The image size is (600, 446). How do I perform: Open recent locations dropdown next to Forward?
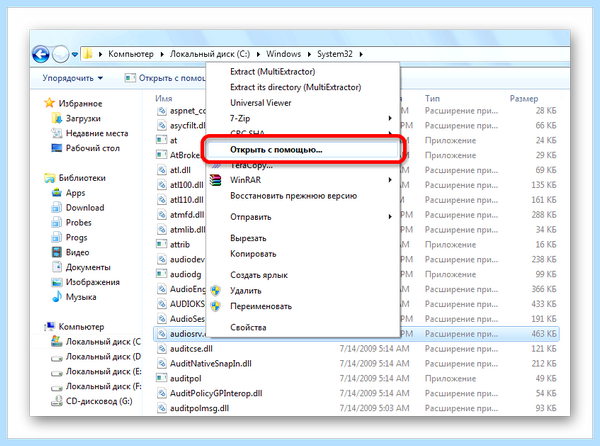tap(75, 54)
